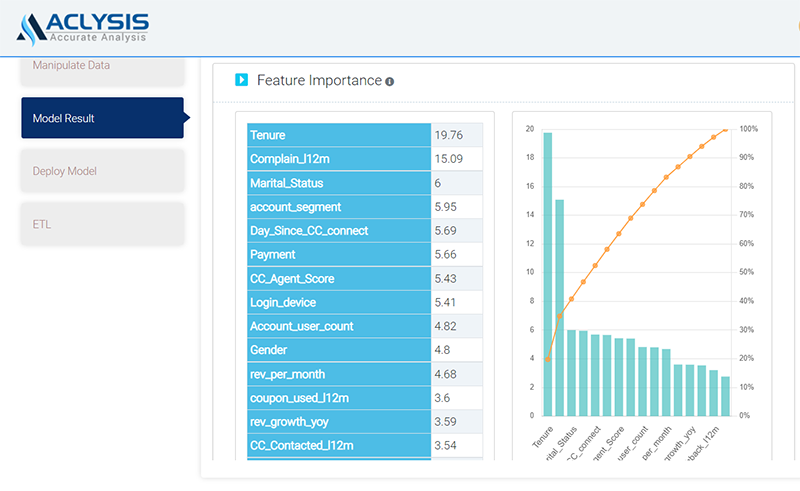
Task: Click the Feature Importance play icon
Action: 241,80
